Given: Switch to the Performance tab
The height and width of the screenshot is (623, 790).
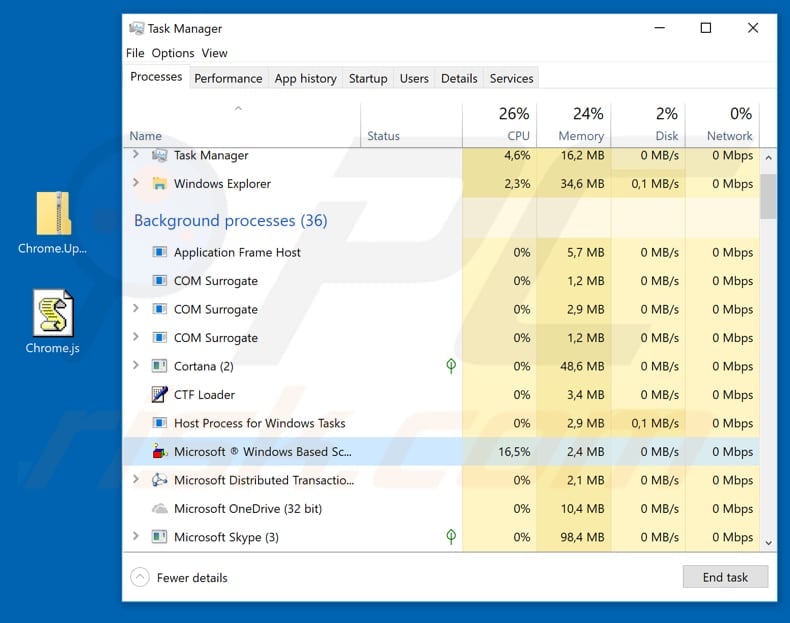Looking at the screenshot, I should pyautogui.click(x=228, y=79).
